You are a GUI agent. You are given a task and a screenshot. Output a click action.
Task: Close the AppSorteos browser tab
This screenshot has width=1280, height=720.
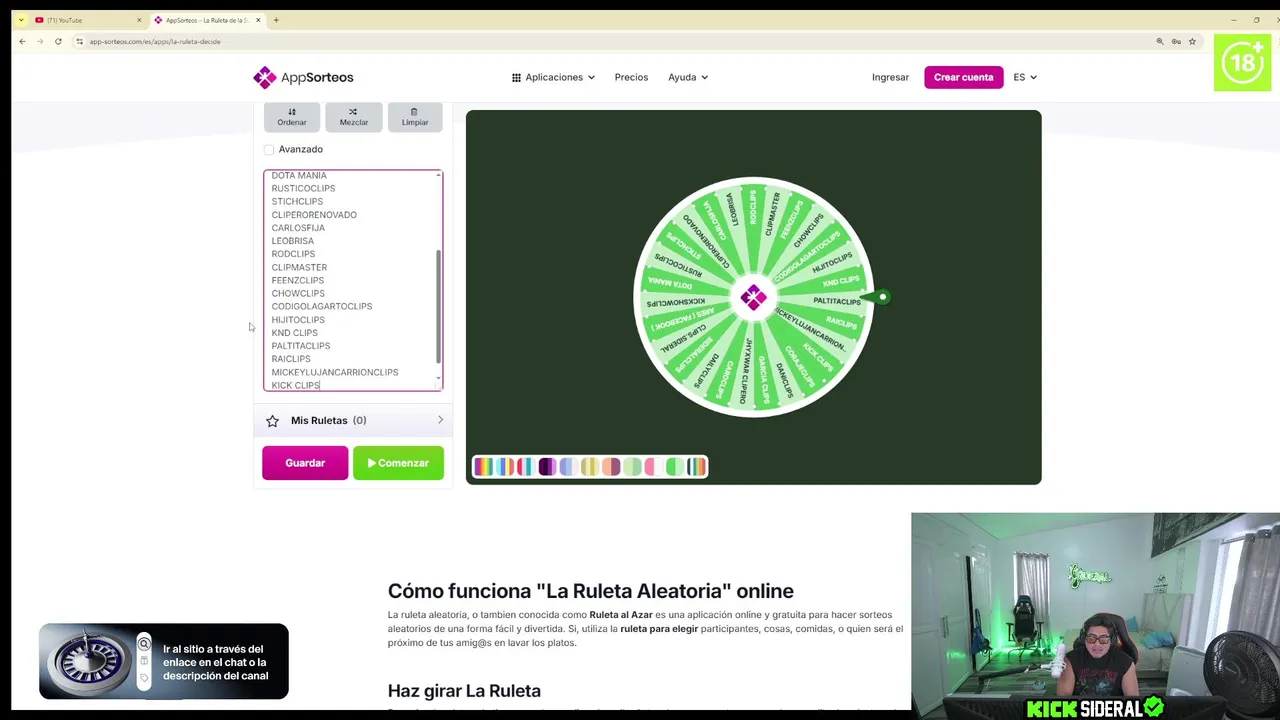pos(259,20)
